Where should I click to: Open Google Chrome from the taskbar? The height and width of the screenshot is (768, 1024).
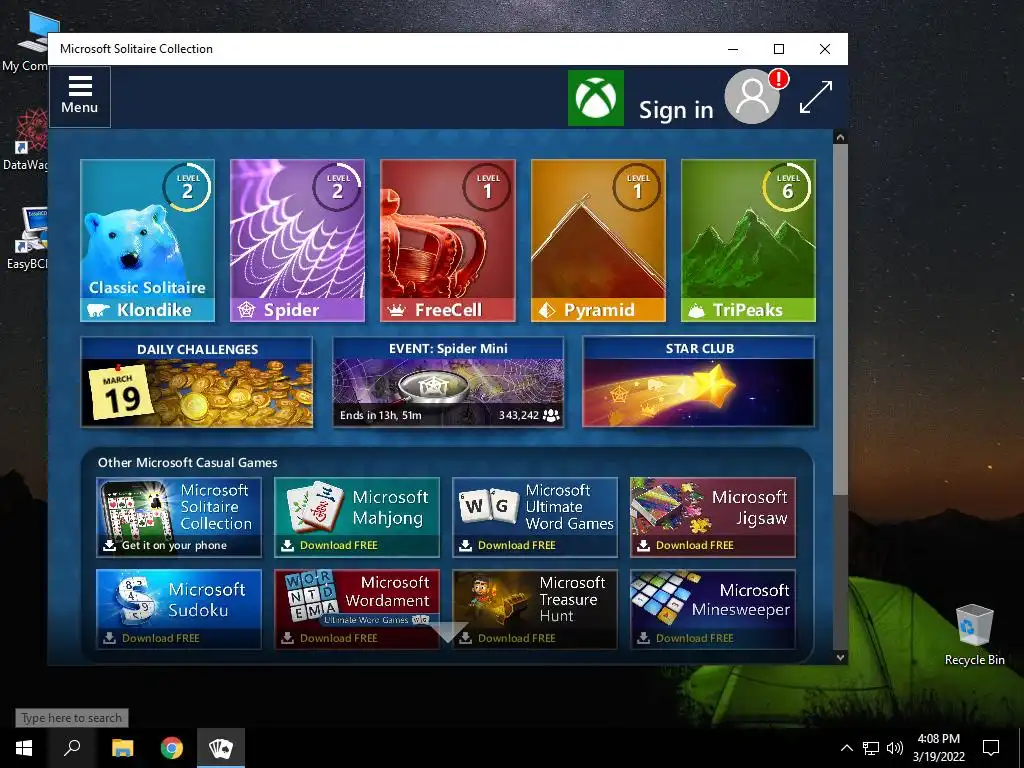(172, 748)
